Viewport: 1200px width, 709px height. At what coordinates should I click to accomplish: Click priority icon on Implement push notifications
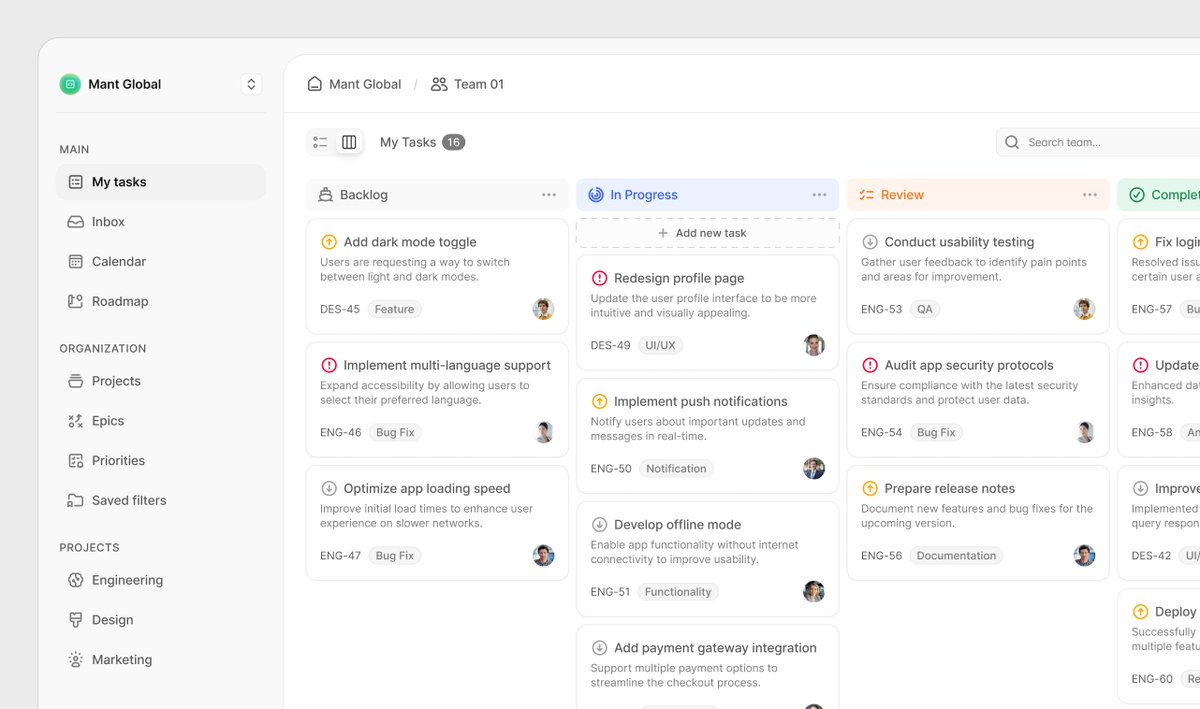[599, 401]
